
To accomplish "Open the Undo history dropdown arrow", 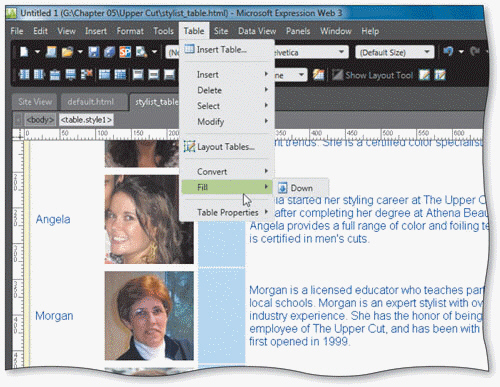I will (x=461, y=52).
